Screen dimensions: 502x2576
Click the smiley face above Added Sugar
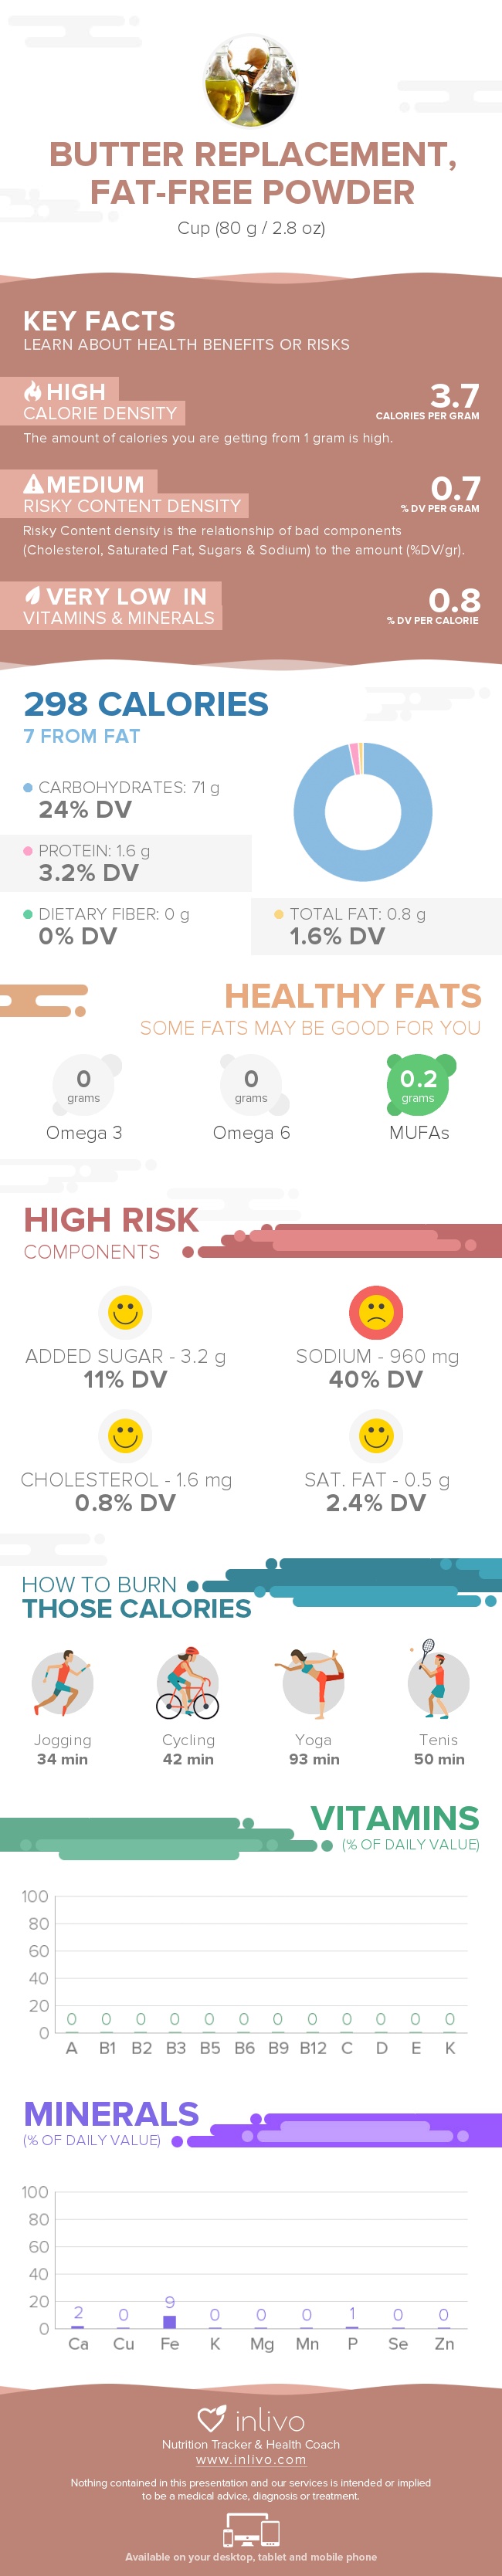click(125, 1312)
